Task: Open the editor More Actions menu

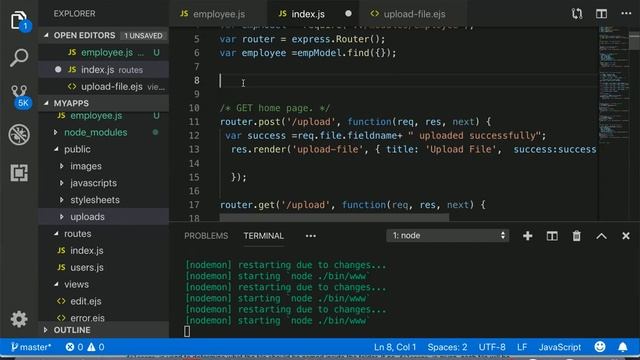Action: tap(626, 13)
